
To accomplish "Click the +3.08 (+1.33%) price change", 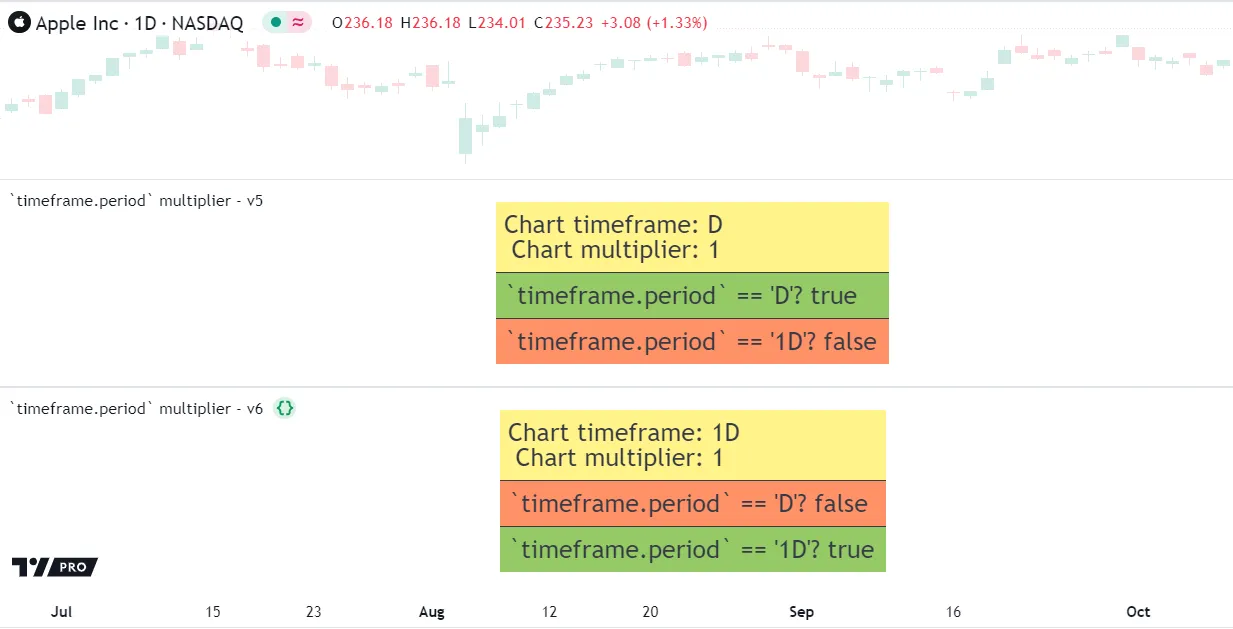I will pos(657,23).
